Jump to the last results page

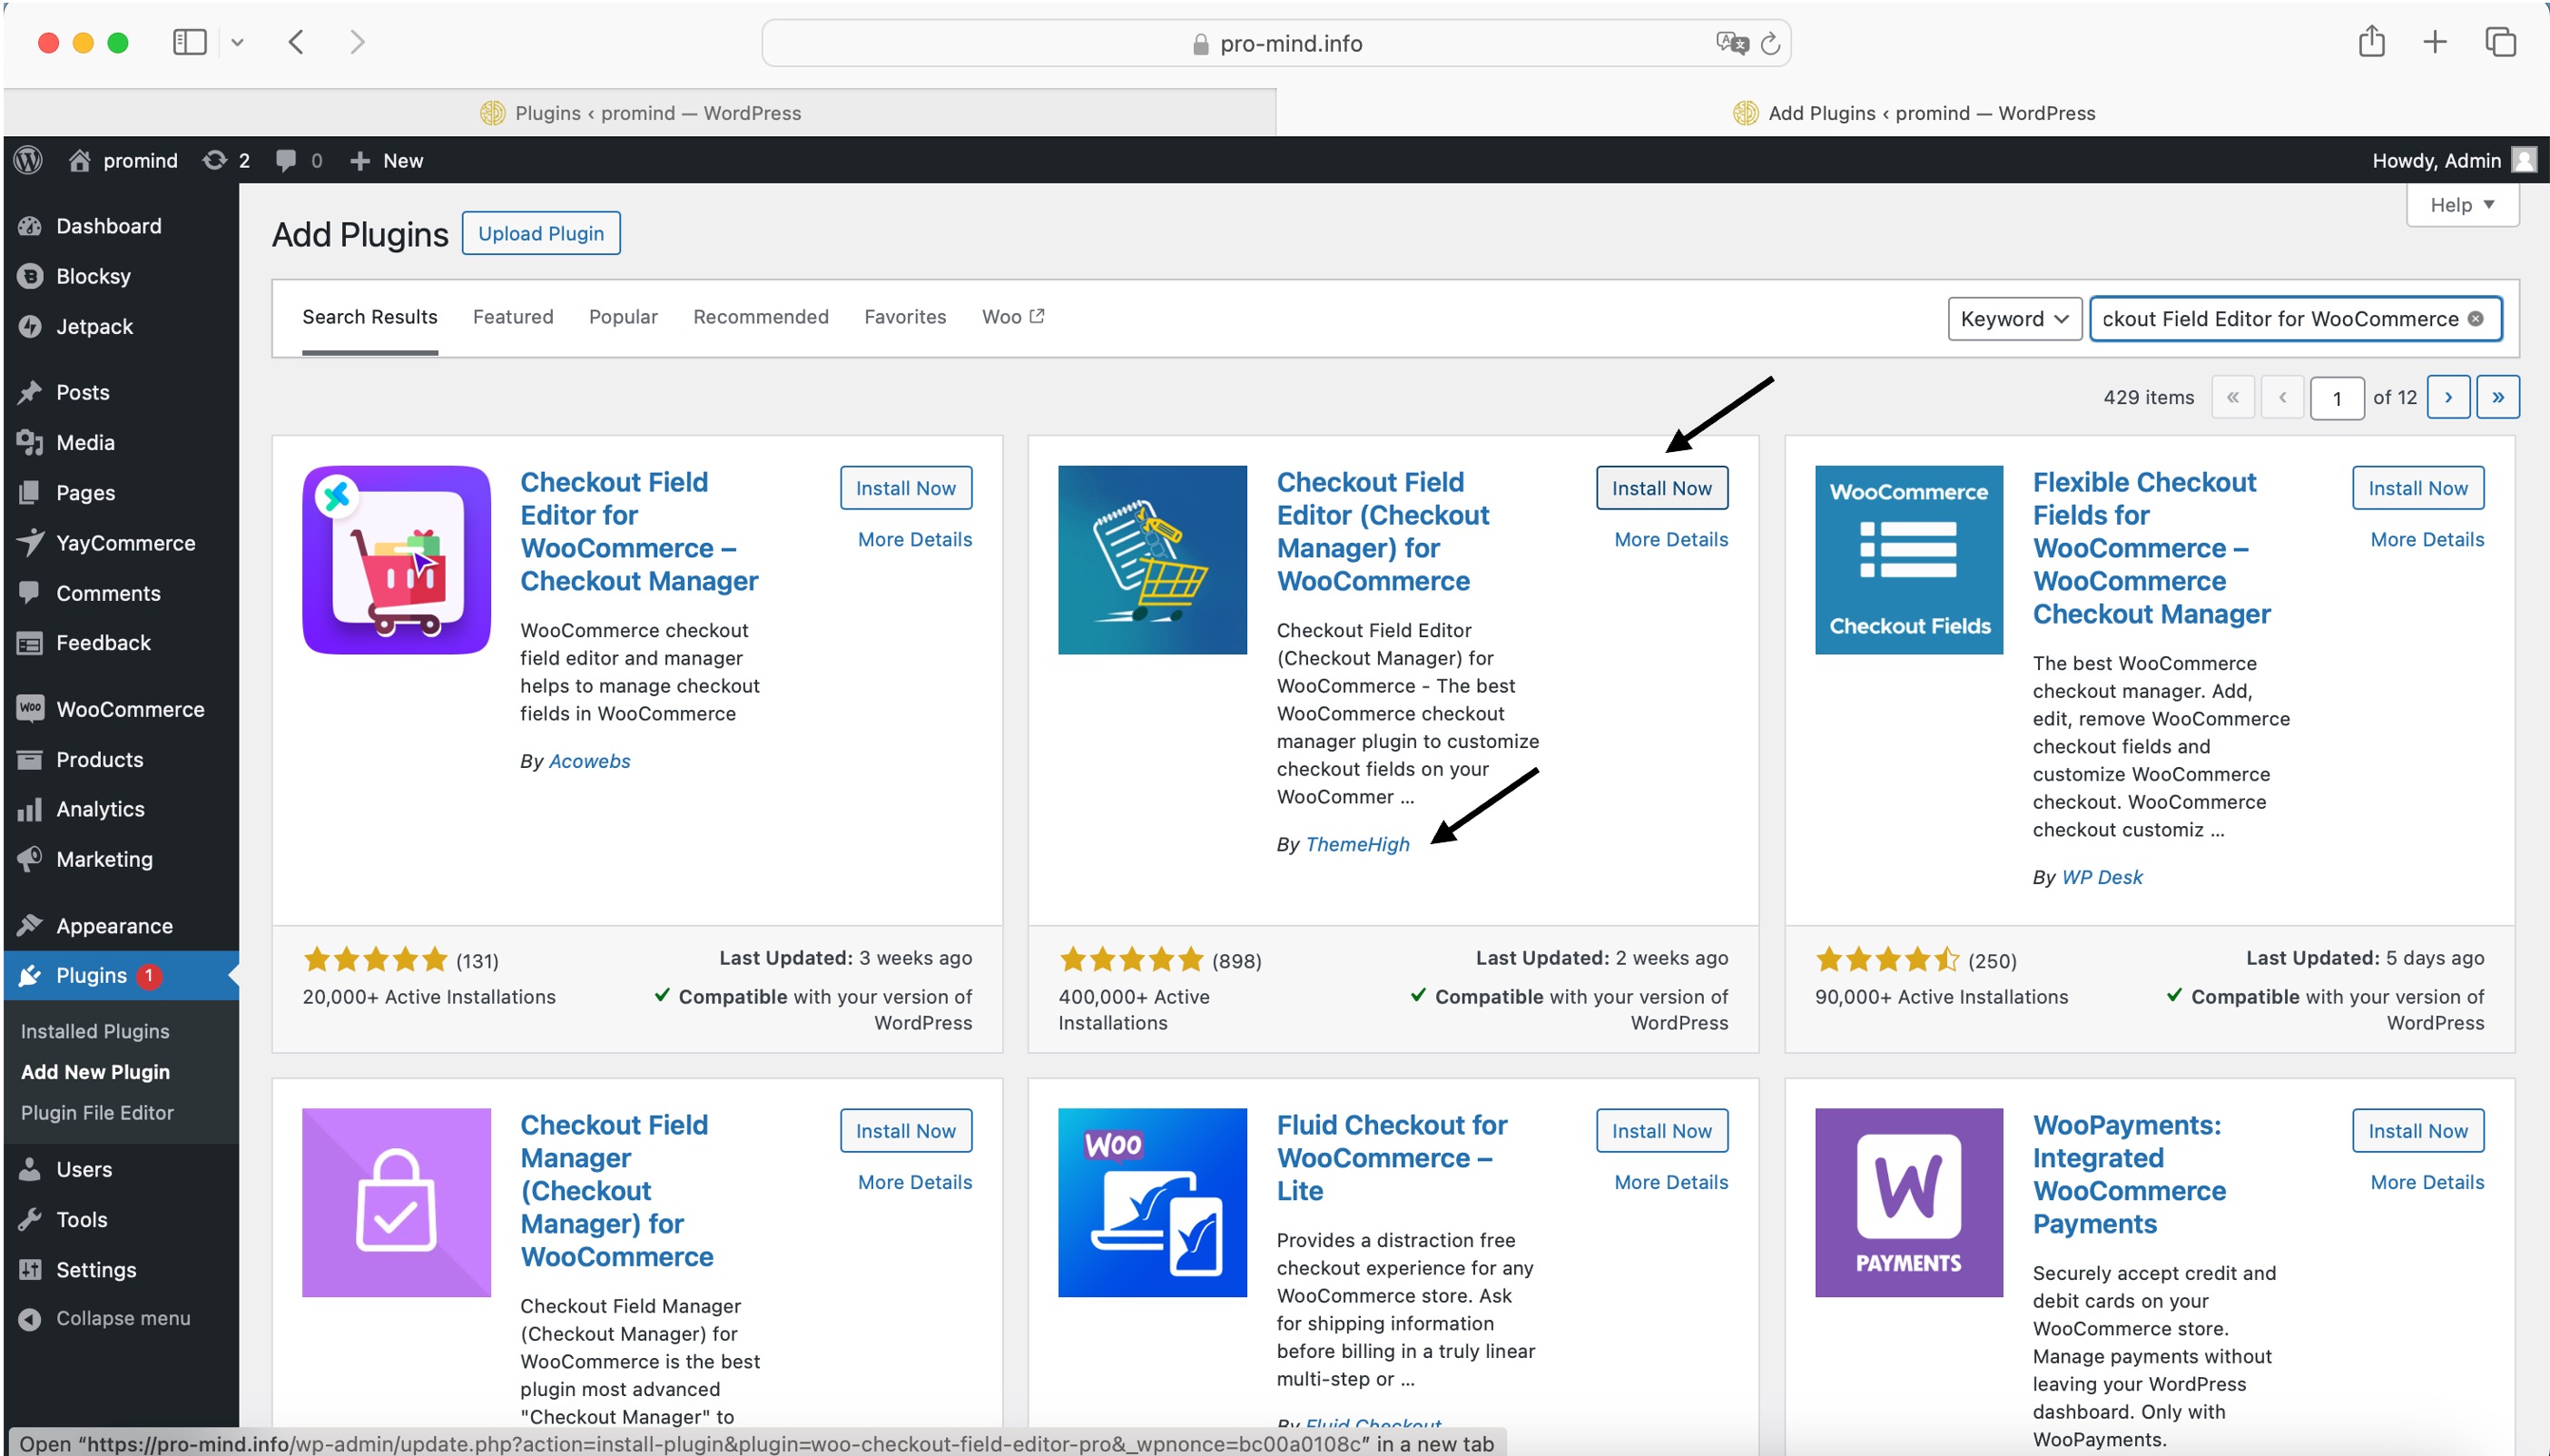click(x=2497, y=397)
